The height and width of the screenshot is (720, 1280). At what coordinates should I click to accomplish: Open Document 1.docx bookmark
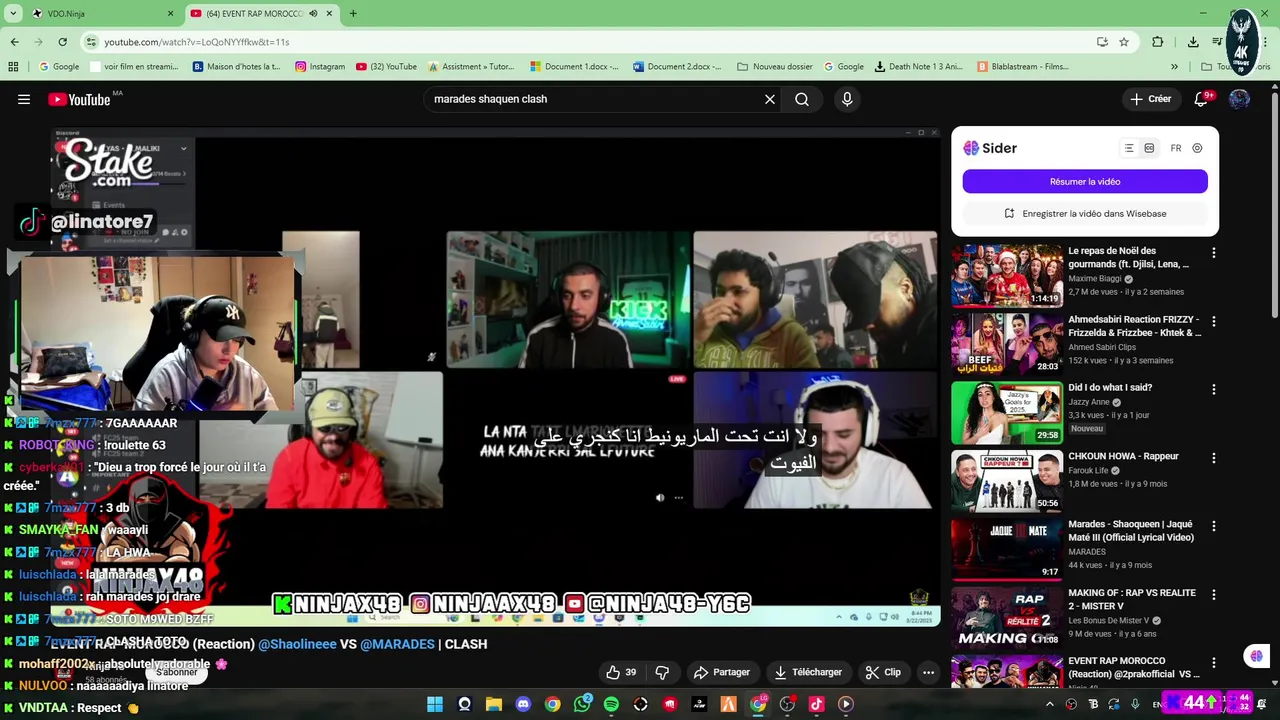point(575,67)
